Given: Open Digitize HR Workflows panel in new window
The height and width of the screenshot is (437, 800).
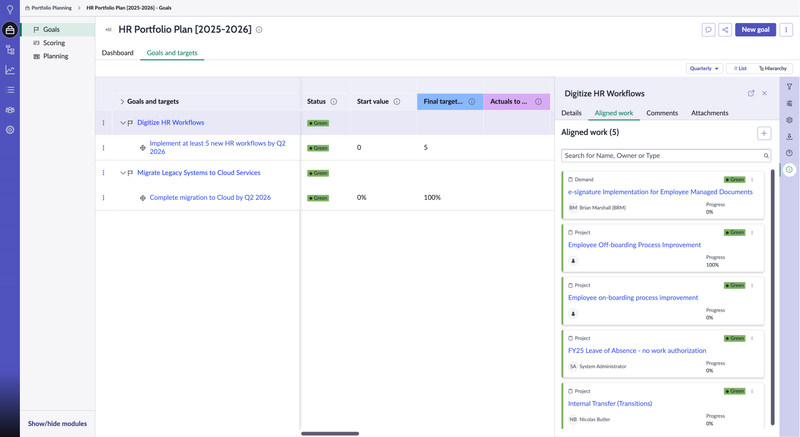Looking at the screenshot, I should coord(751,93).
